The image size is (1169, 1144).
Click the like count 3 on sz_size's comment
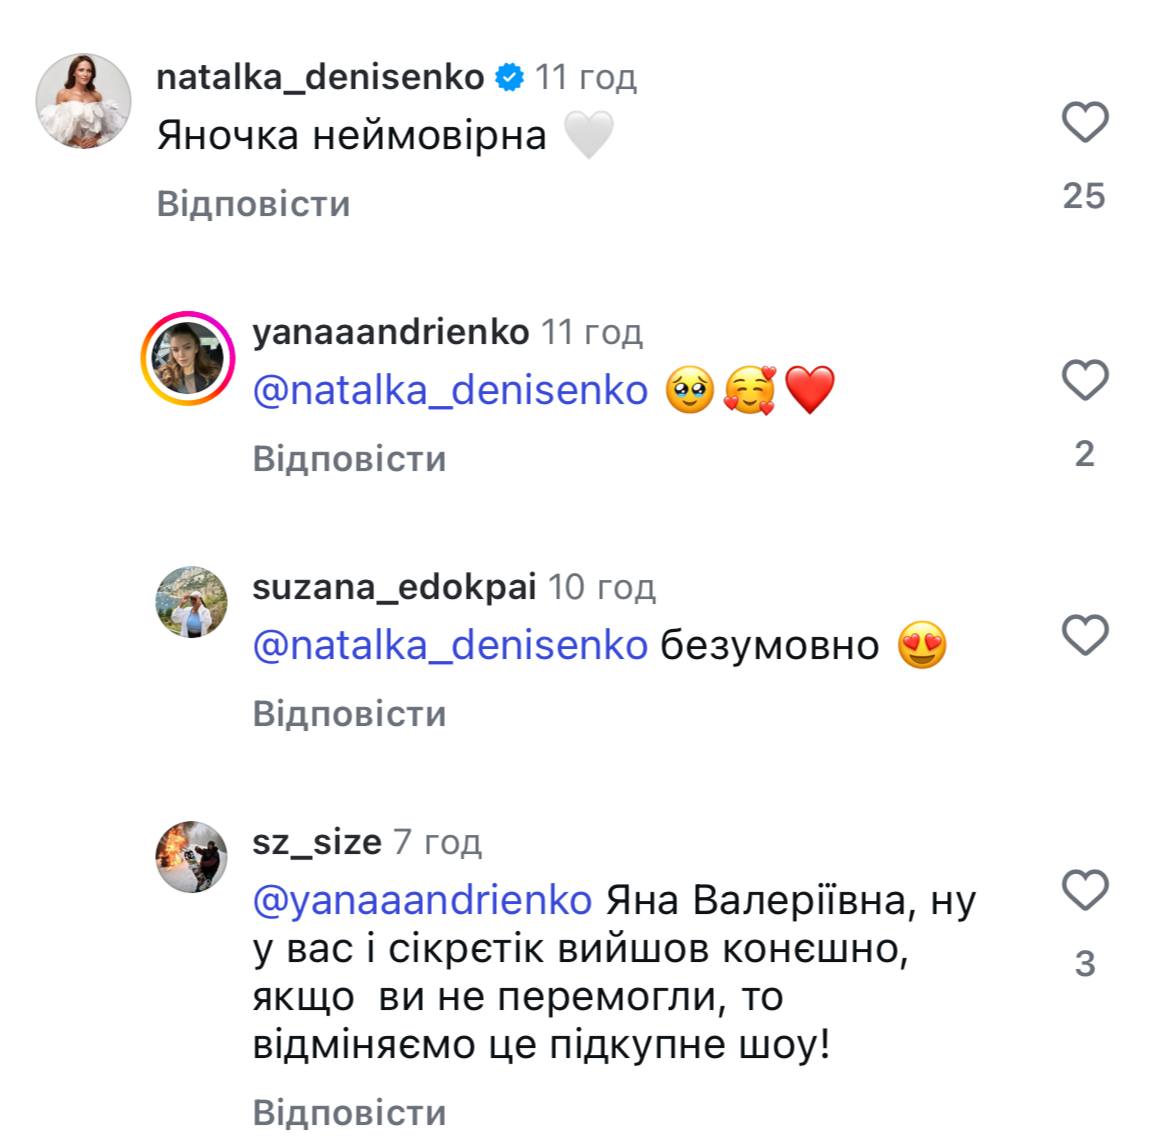click(x=1083, y=963)
